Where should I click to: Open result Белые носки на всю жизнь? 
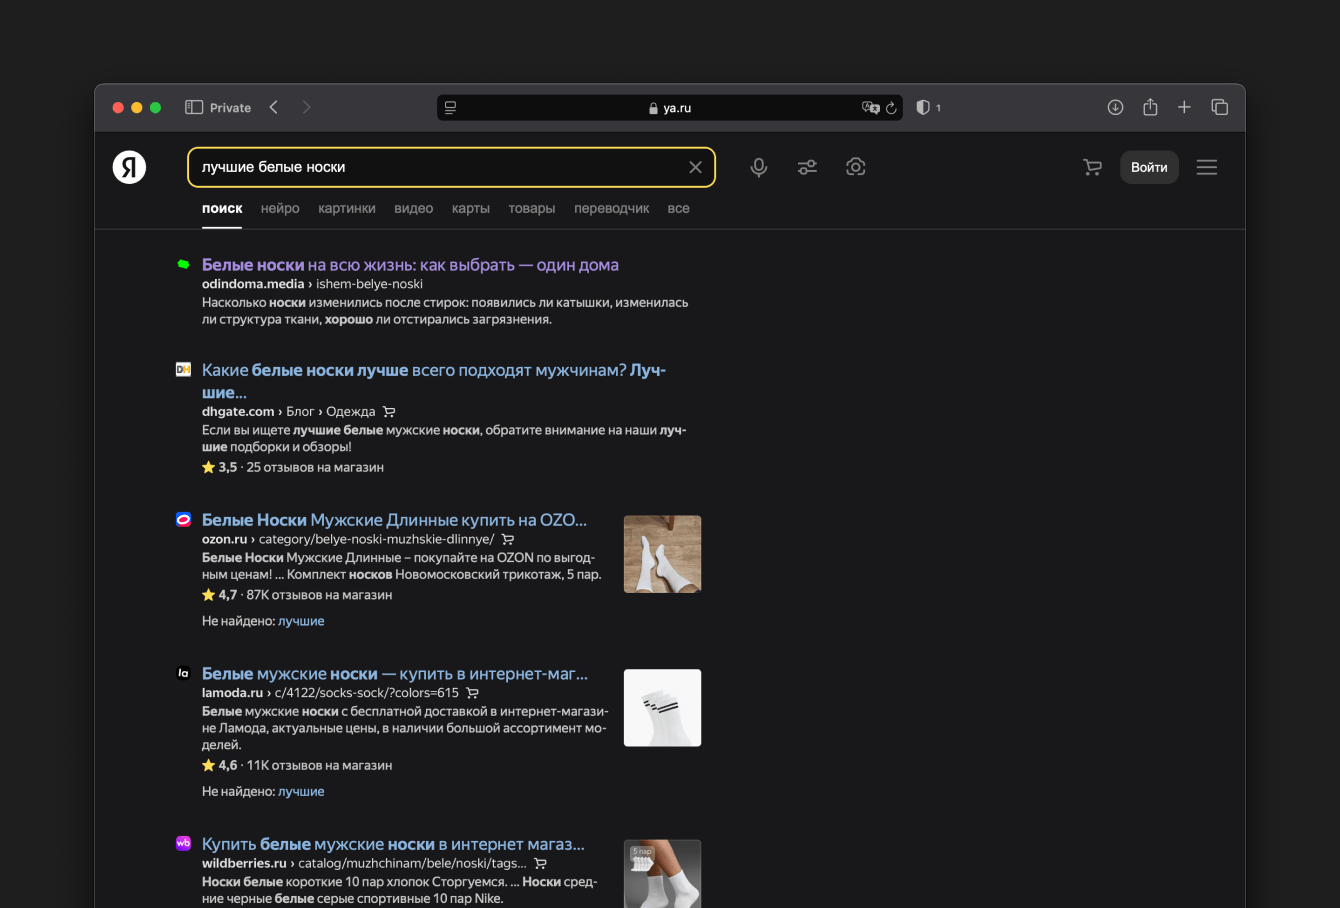coord(410,265)
